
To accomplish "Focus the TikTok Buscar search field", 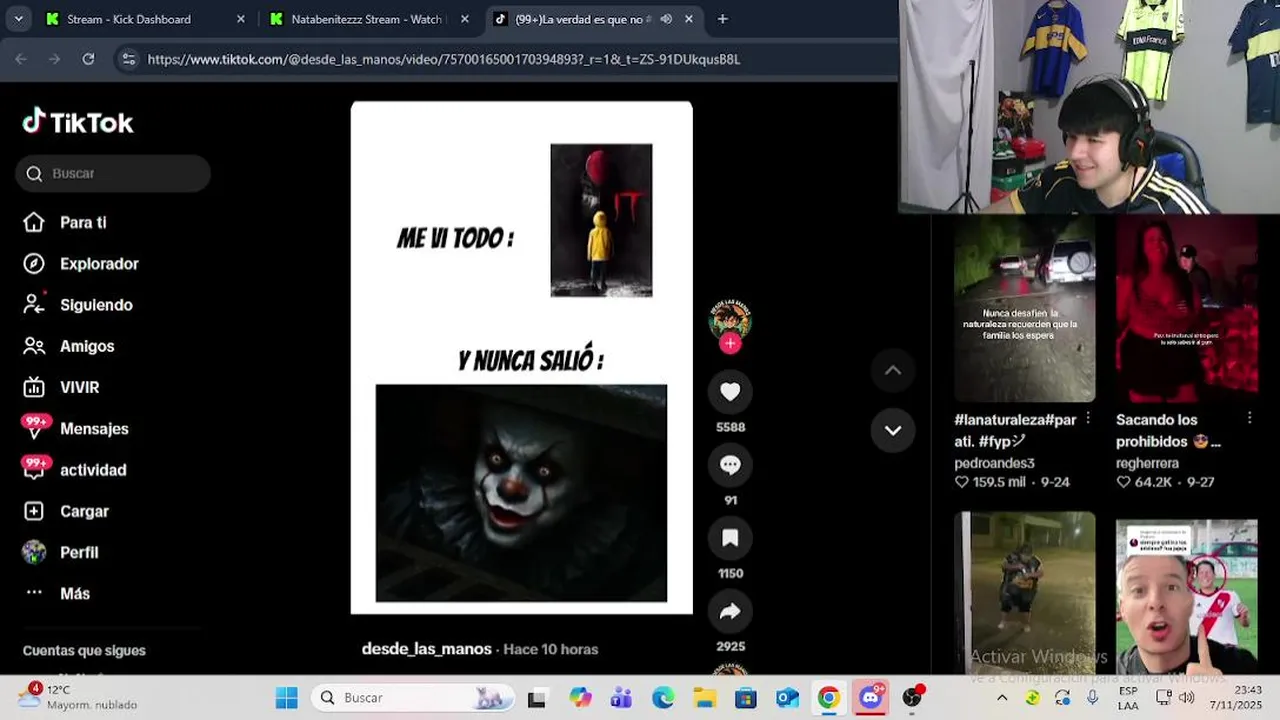I will (x=113, y=173).
